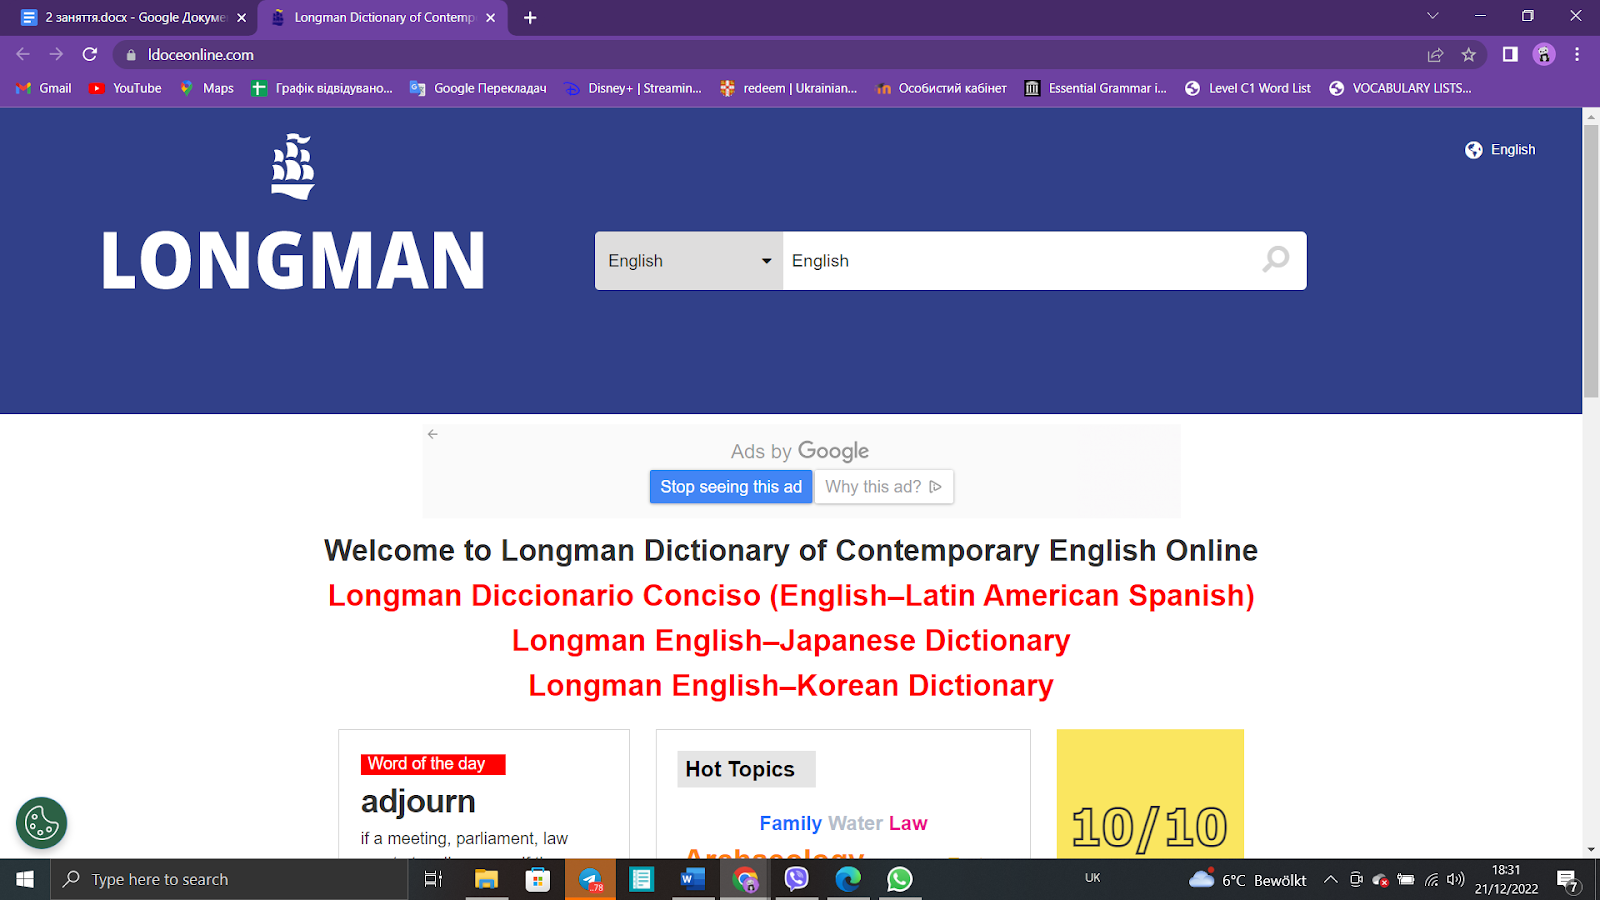Open Microsoft Word from taskbar
1600x900 pixels.
[x=692, y=879]
